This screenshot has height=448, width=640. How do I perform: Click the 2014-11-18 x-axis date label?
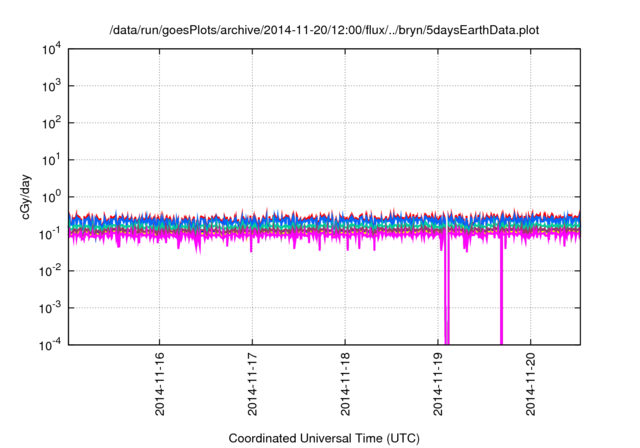pyautogui.click(x=345, y=384)
